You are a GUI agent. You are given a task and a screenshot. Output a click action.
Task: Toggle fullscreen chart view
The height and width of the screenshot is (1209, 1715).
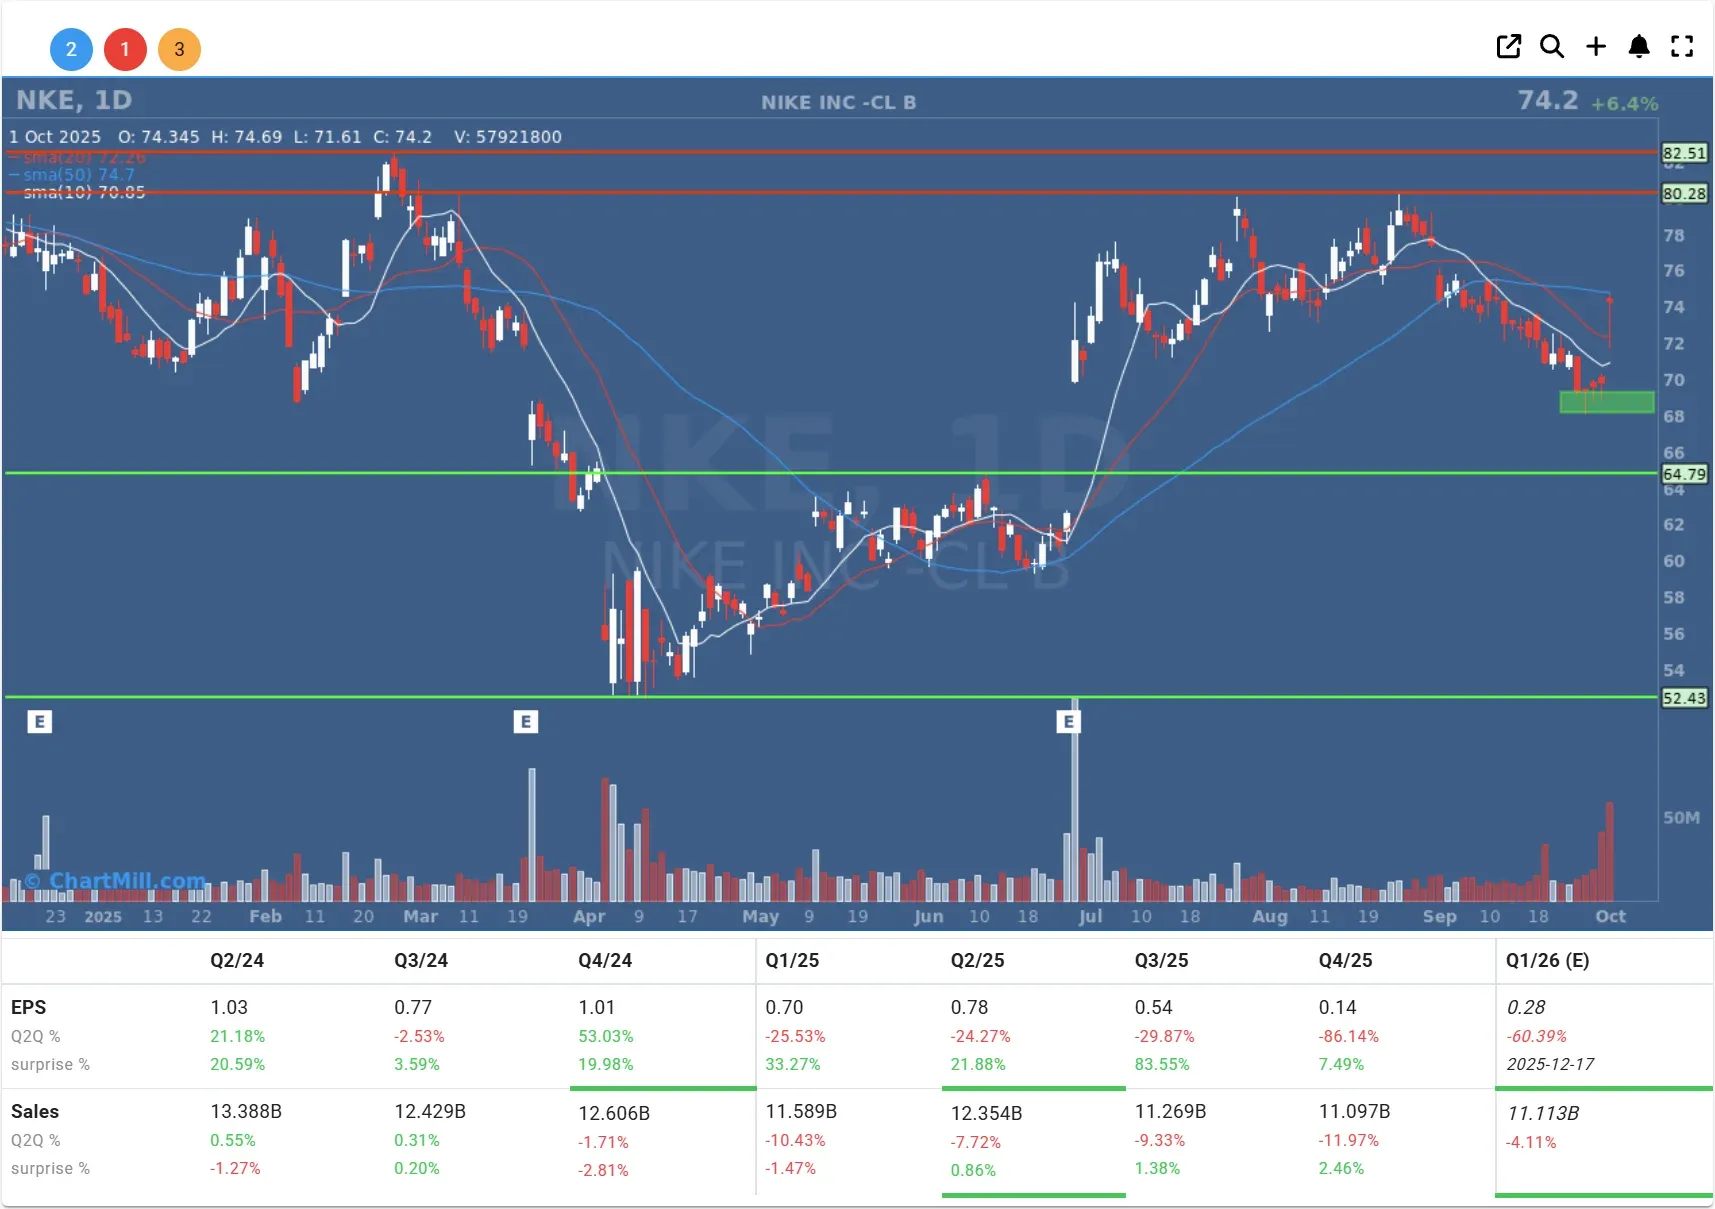(1682, 47)
